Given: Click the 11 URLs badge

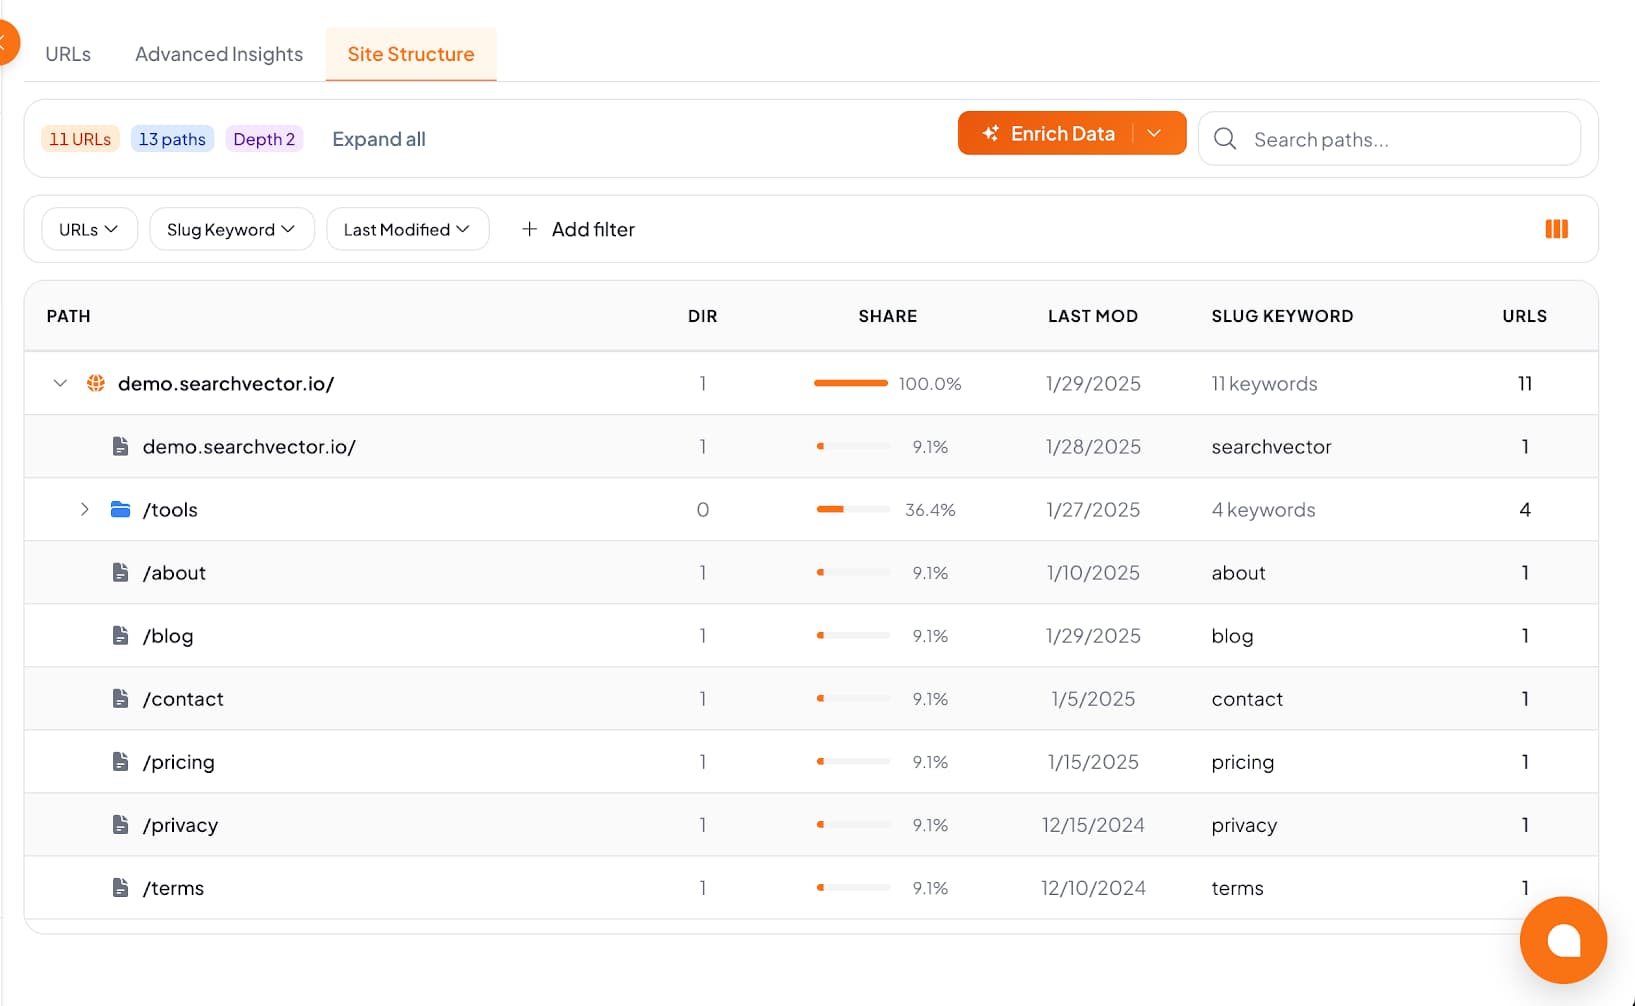Looking at the screenshot, I should coord(80,139).
